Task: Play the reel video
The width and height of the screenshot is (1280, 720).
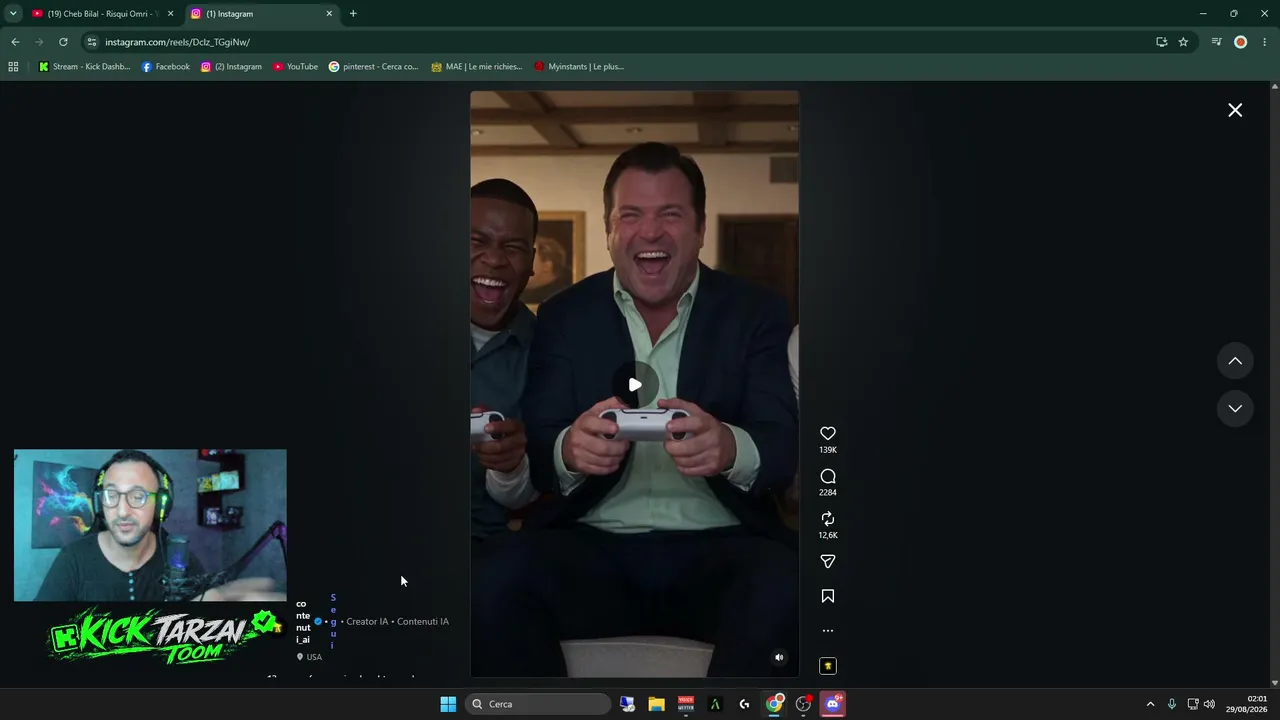Action: (635, 385)
